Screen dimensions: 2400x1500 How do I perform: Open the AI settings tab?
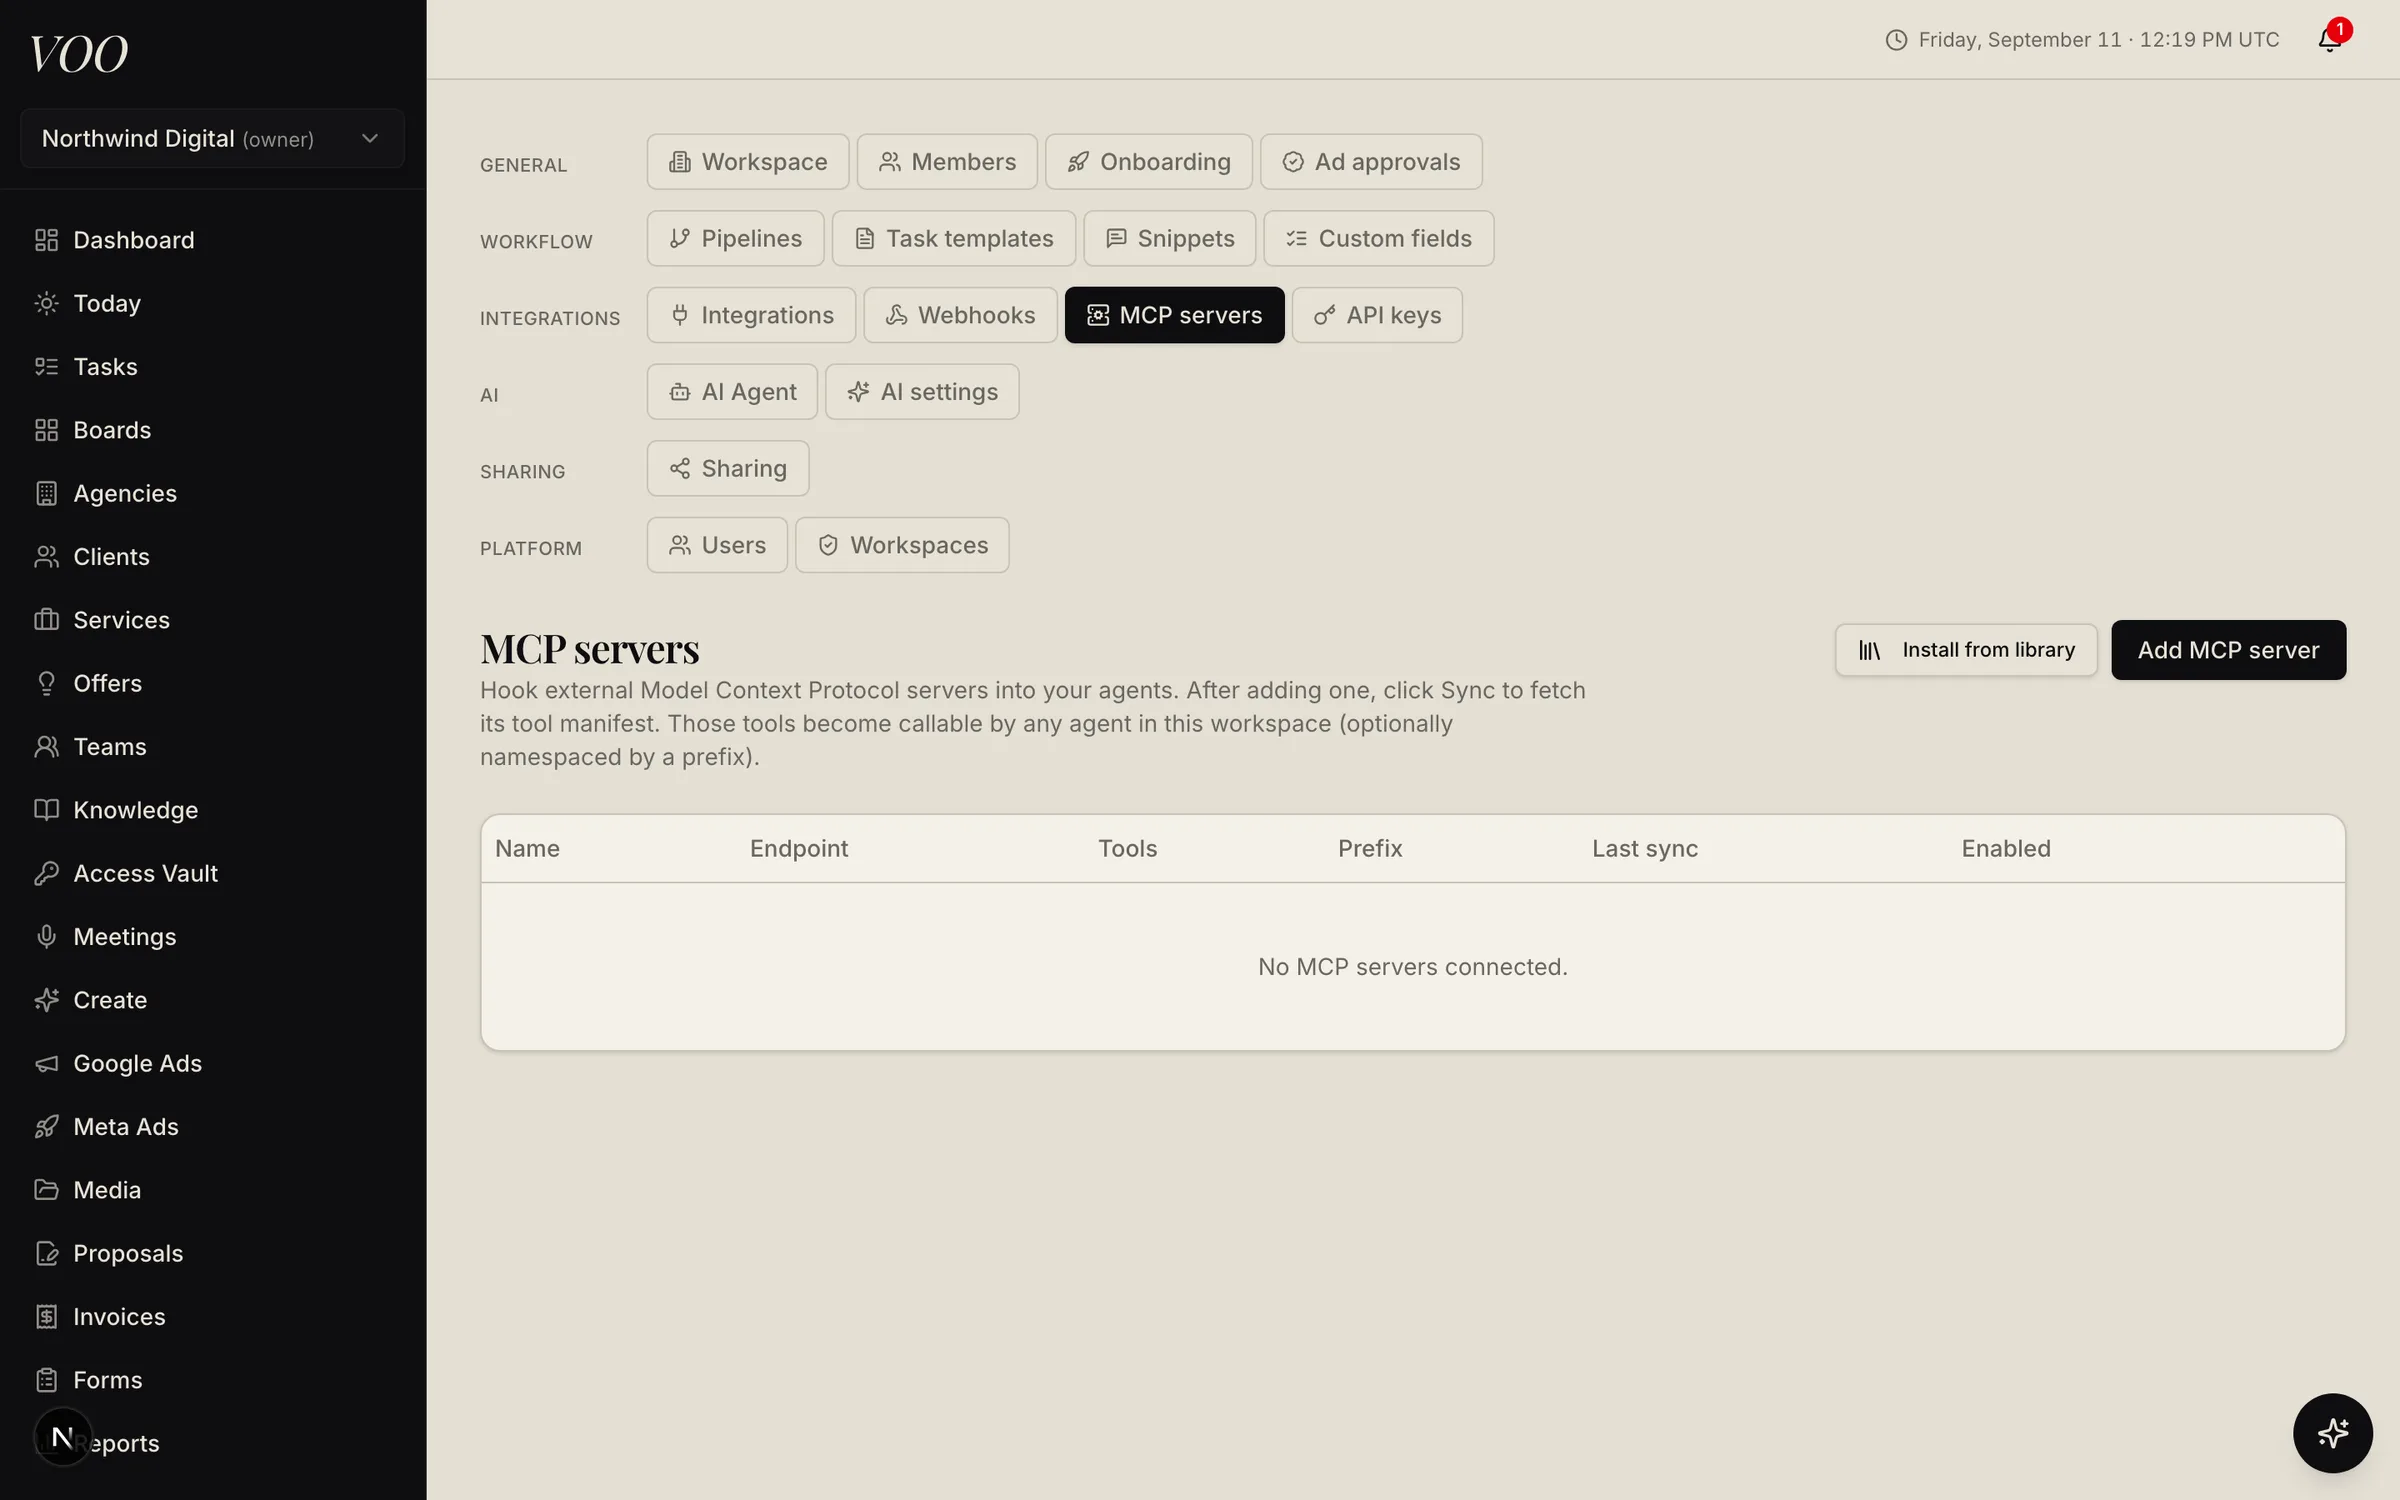922,392
